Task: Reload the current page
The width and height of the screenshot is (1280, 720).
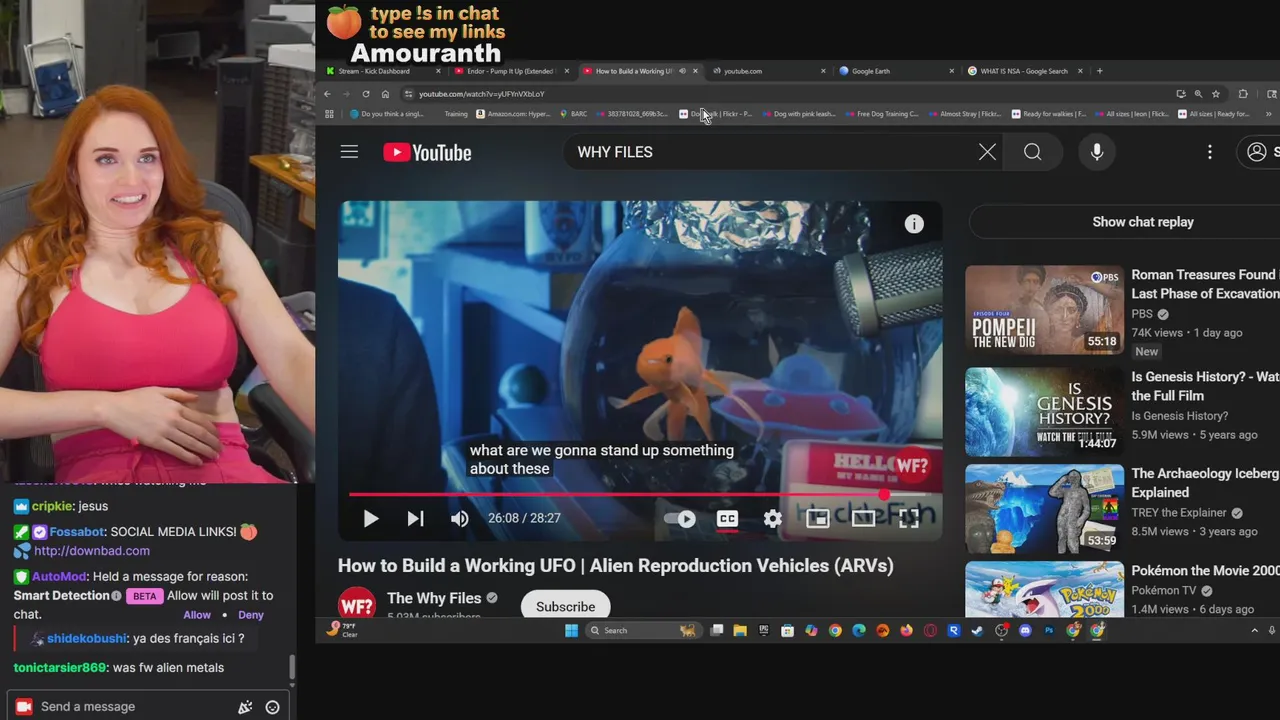Action: click(x=366, y=94)
